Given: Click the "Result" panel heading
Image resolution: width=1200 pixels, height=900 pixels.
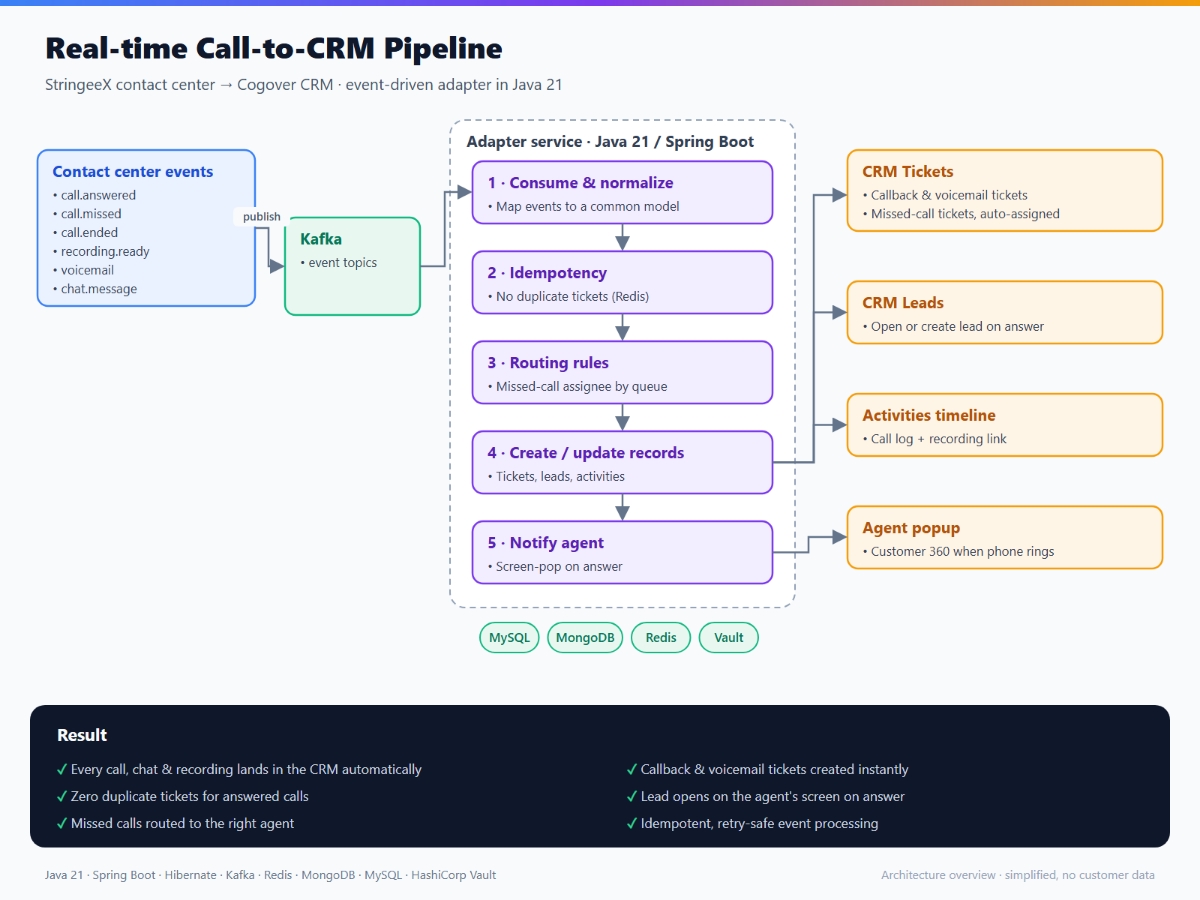Looking at the screenshot, I should tap(82, 735).
